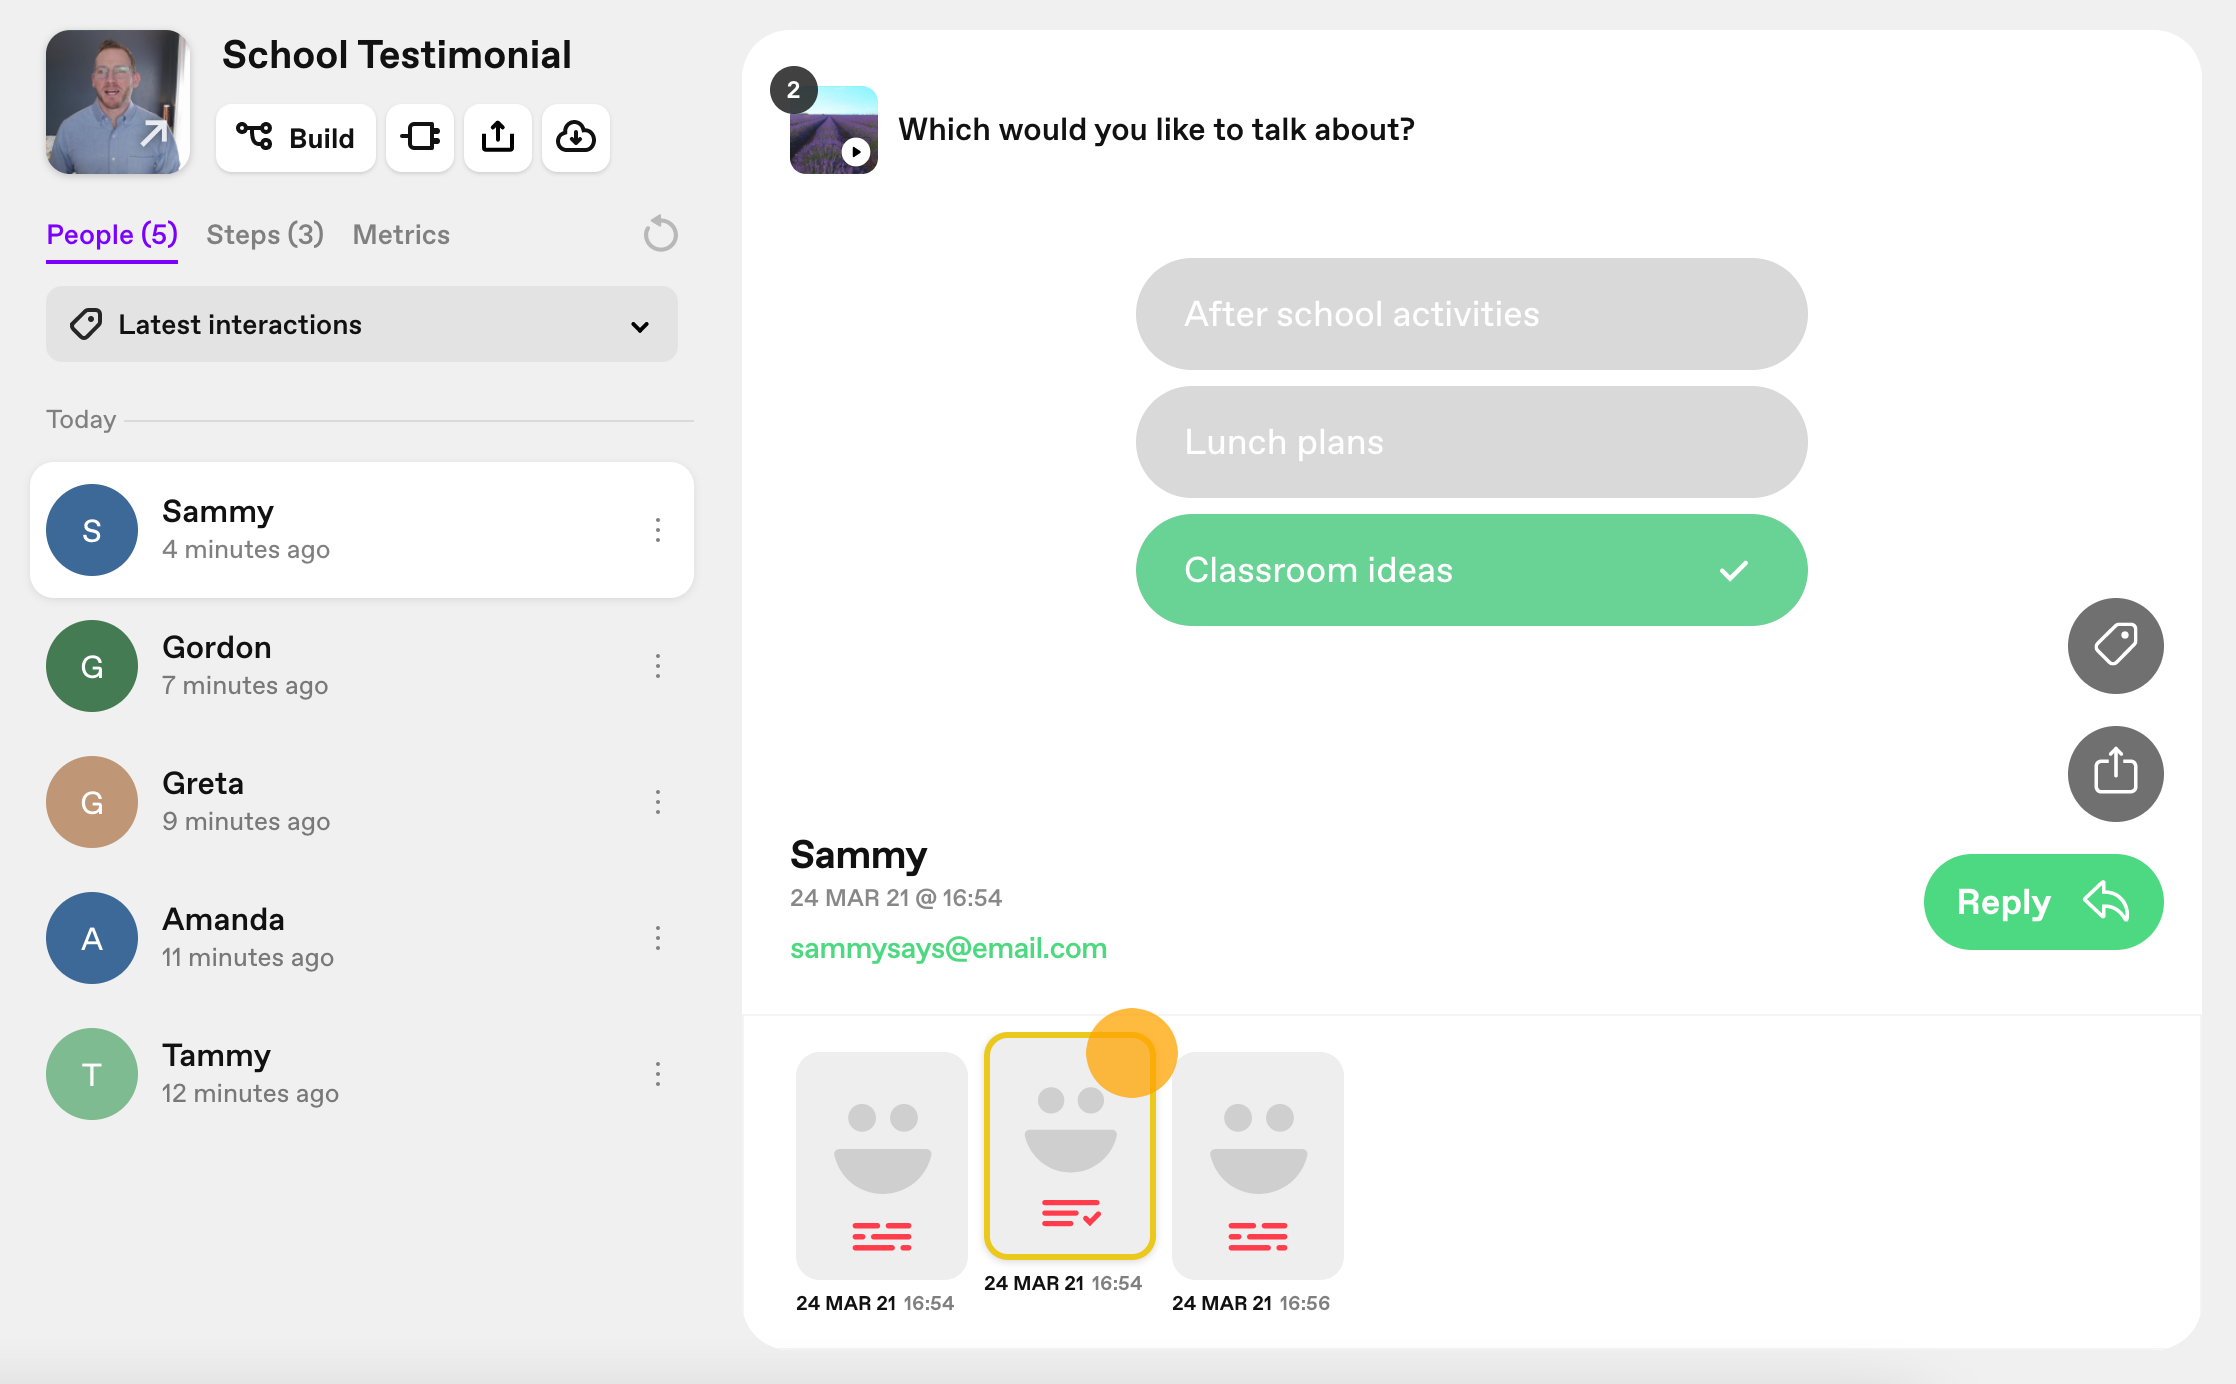2236x1384 pixels.
Task: Click the round tag button beside the answers
Action: [x=2115, y=645]
